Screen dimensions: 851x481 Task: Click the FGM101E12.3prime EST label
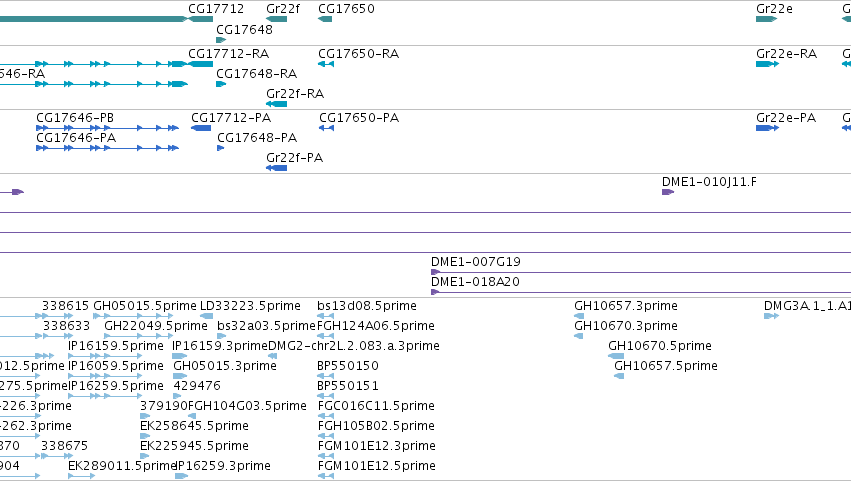pyautogui.click(x=377, y=446)
